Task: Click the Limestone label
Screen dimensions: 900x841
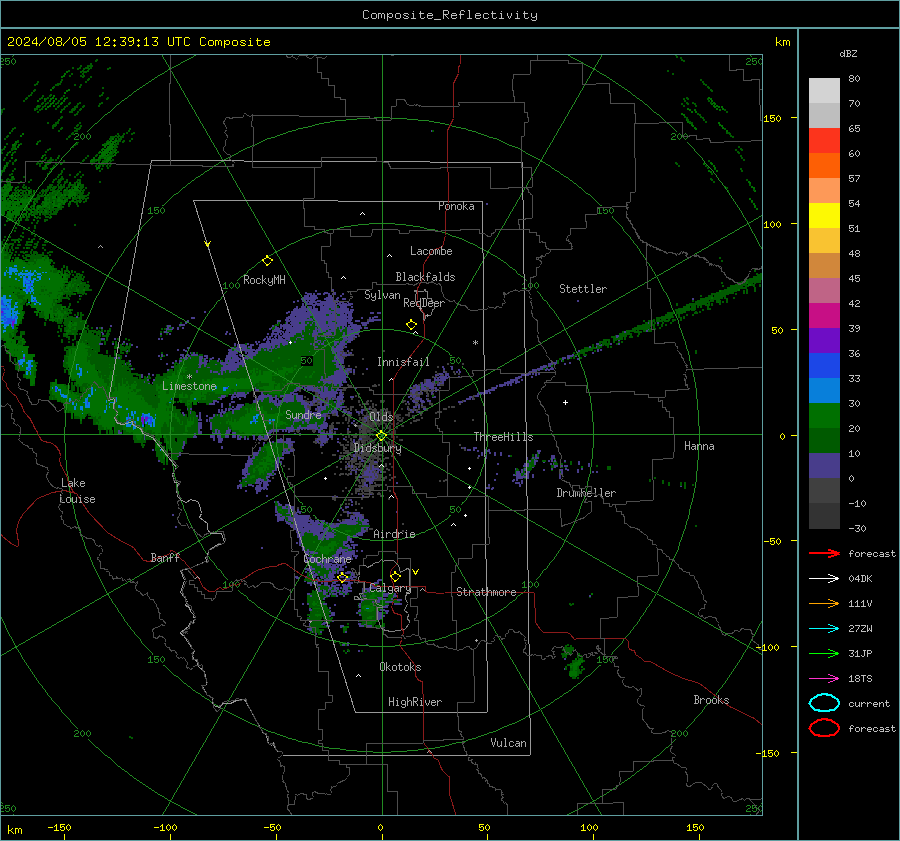Action: point(189,386)
